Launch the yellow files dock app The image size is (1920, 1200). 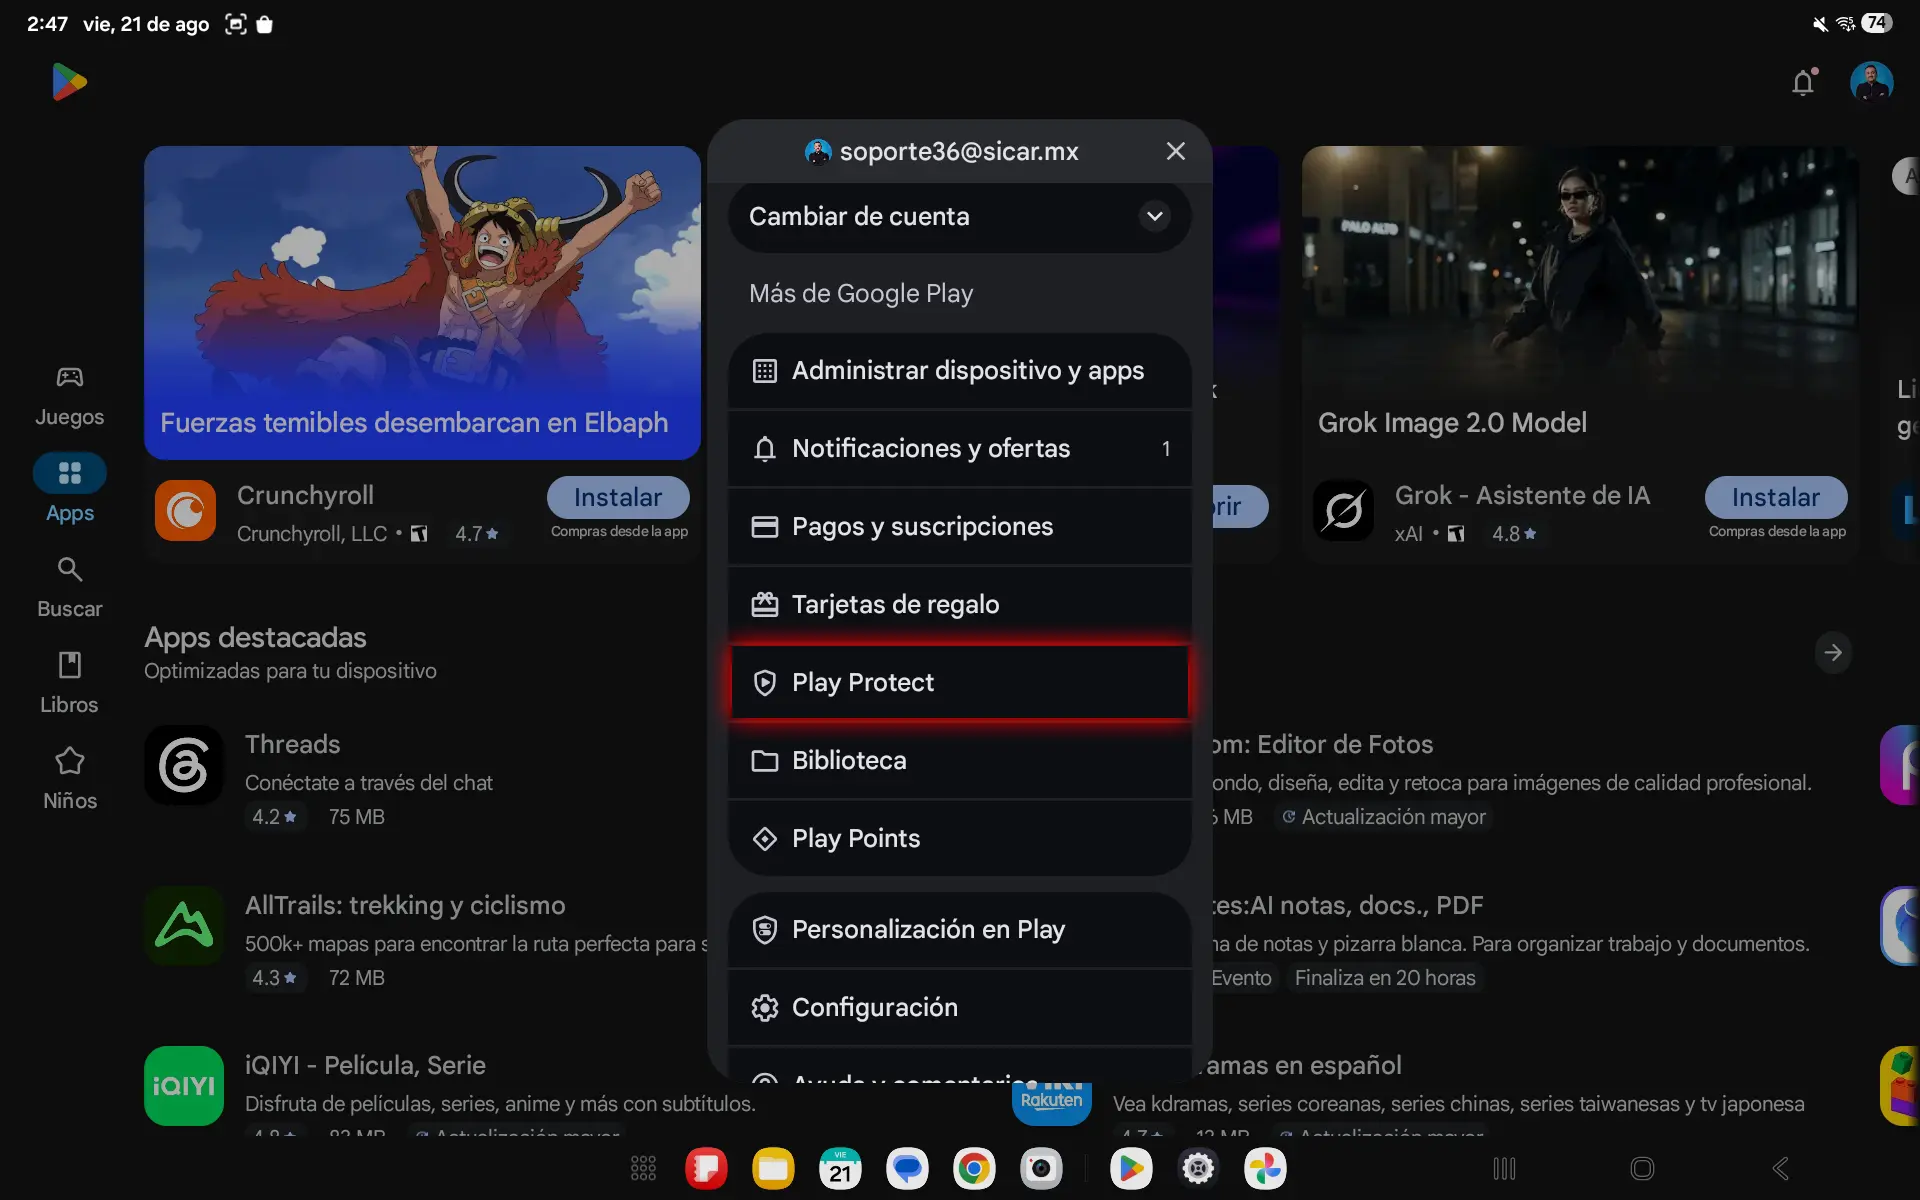click(773, 1168)
